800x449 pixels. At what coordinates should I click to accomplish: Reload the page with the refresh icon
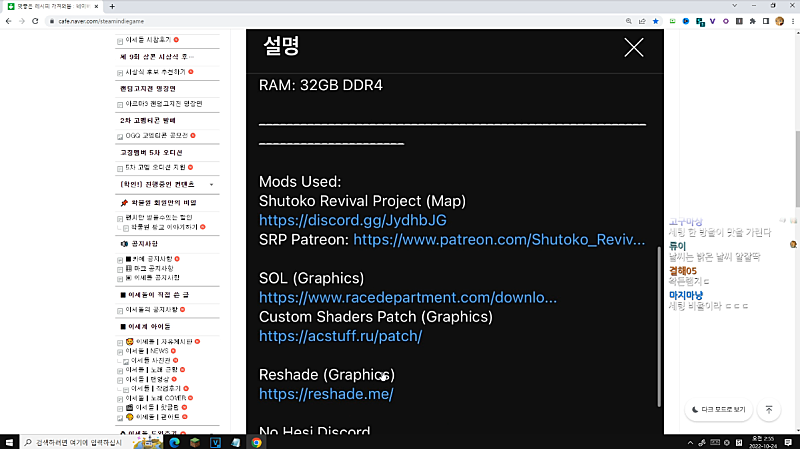(x=35, y=21)
